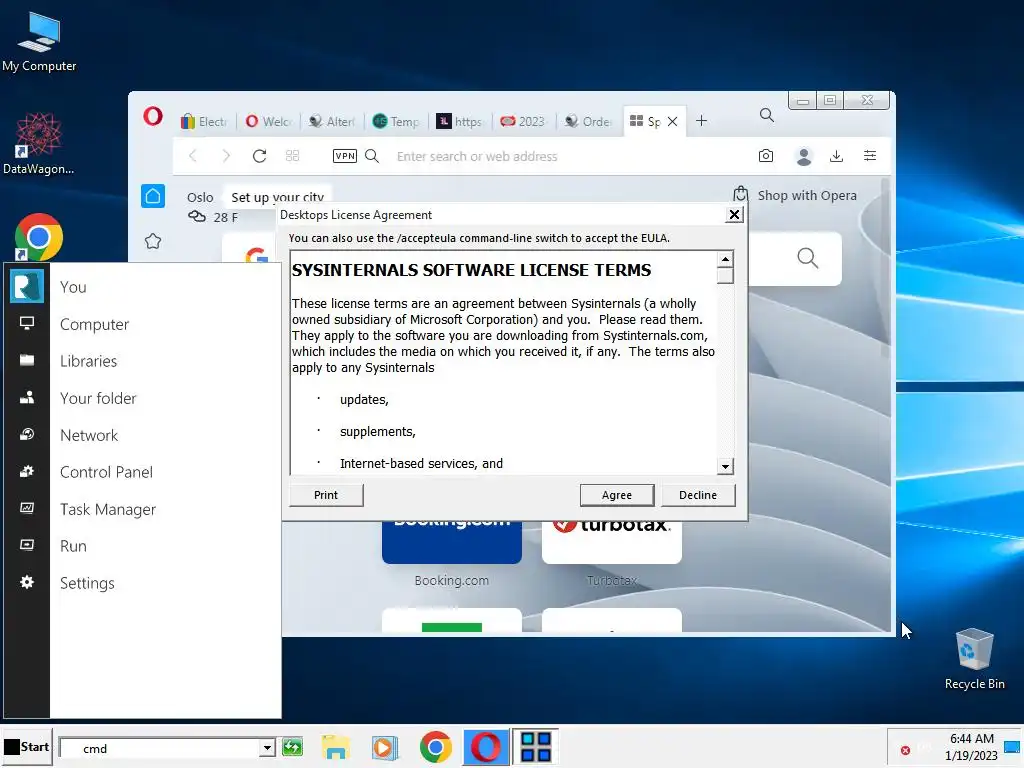The height and width of the screenshot is (768, 1024).
Task: Click the Start button
Action: click(x=27, y=747)
